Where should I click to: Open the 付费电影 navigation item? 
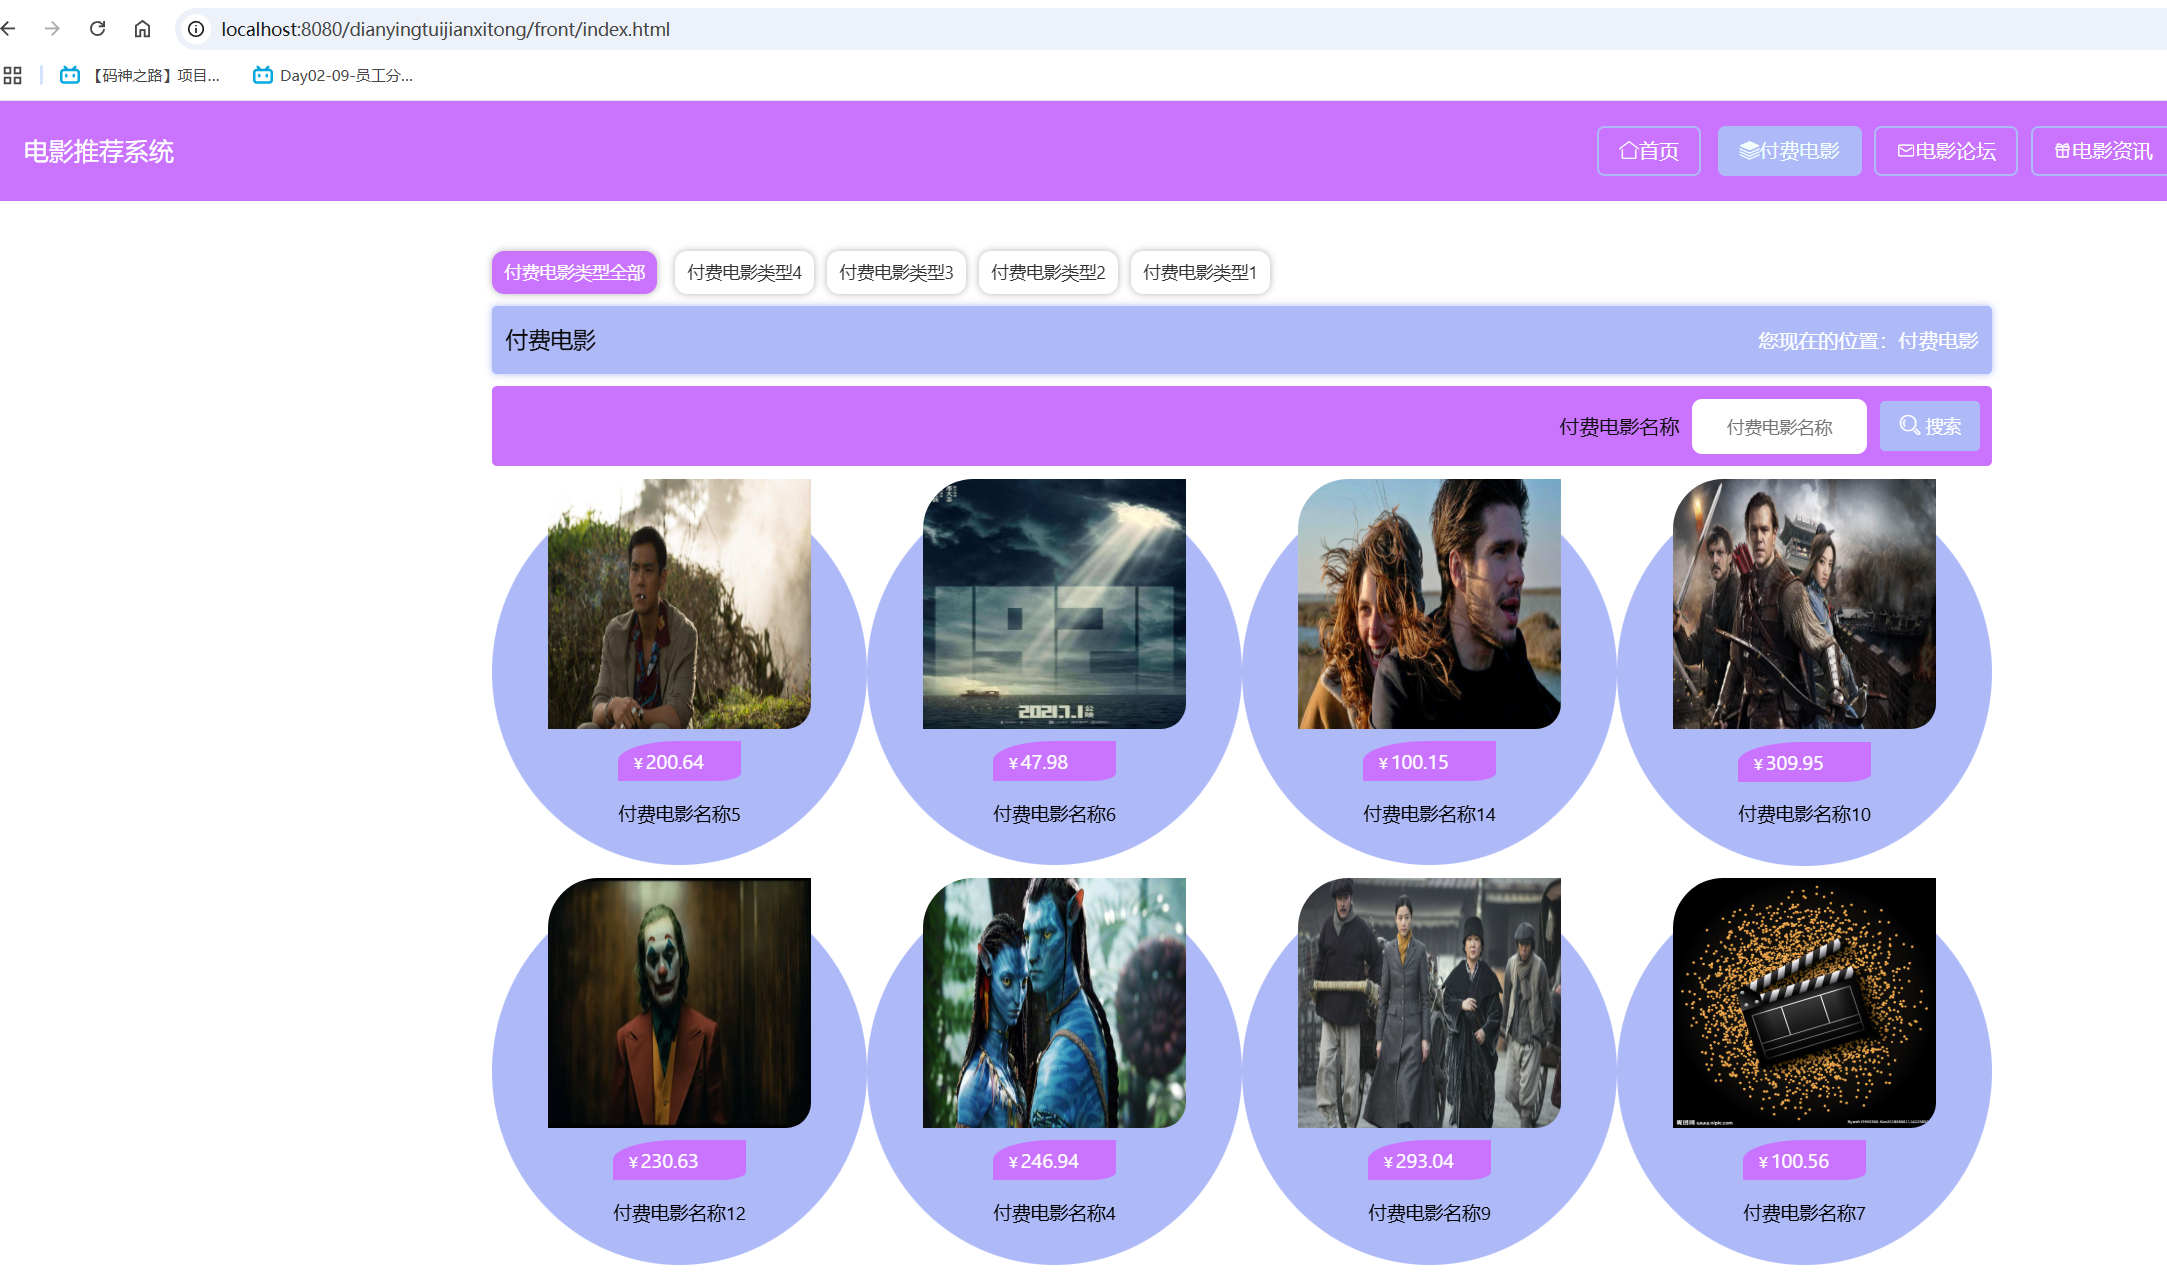click(1789, 151)
